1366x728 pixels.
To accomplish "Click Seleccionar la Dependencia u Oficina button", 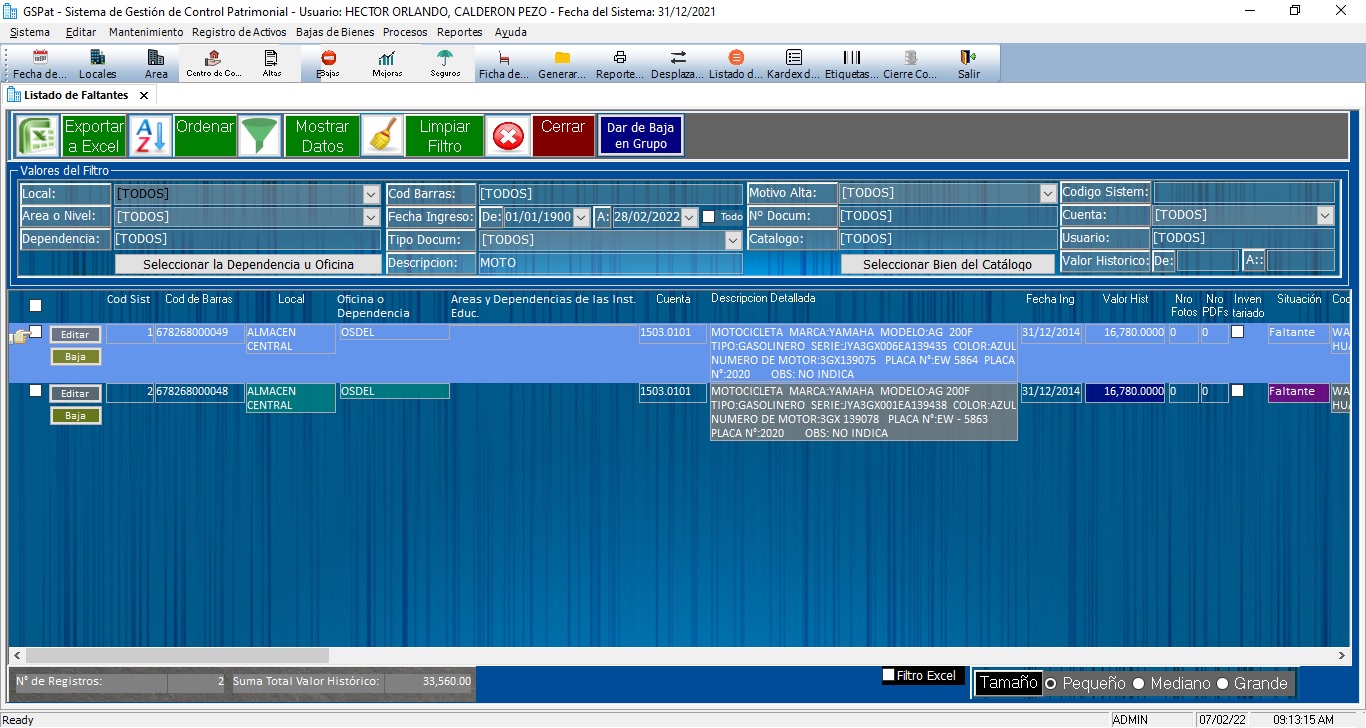I will (x=248, y=264).
